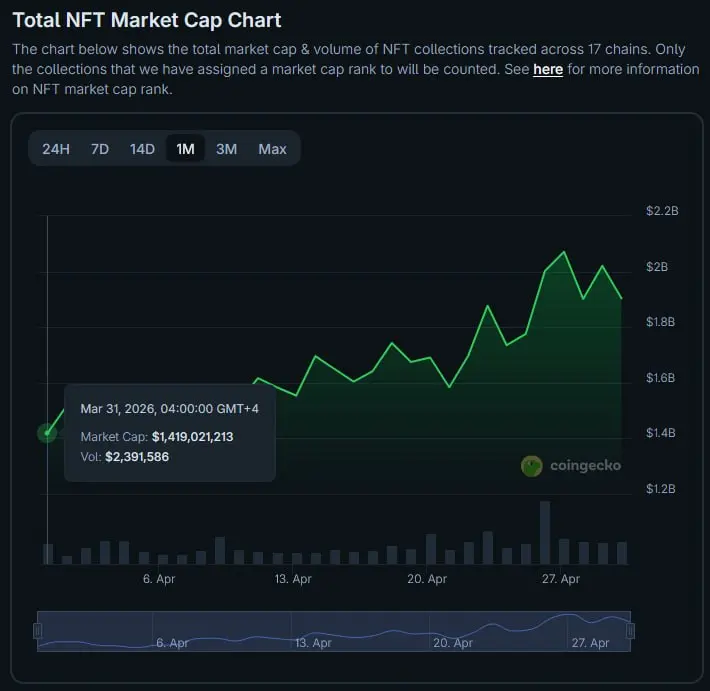Click the coingecko watermark text
Screen dimensions: 710x691
coord(585,466)
